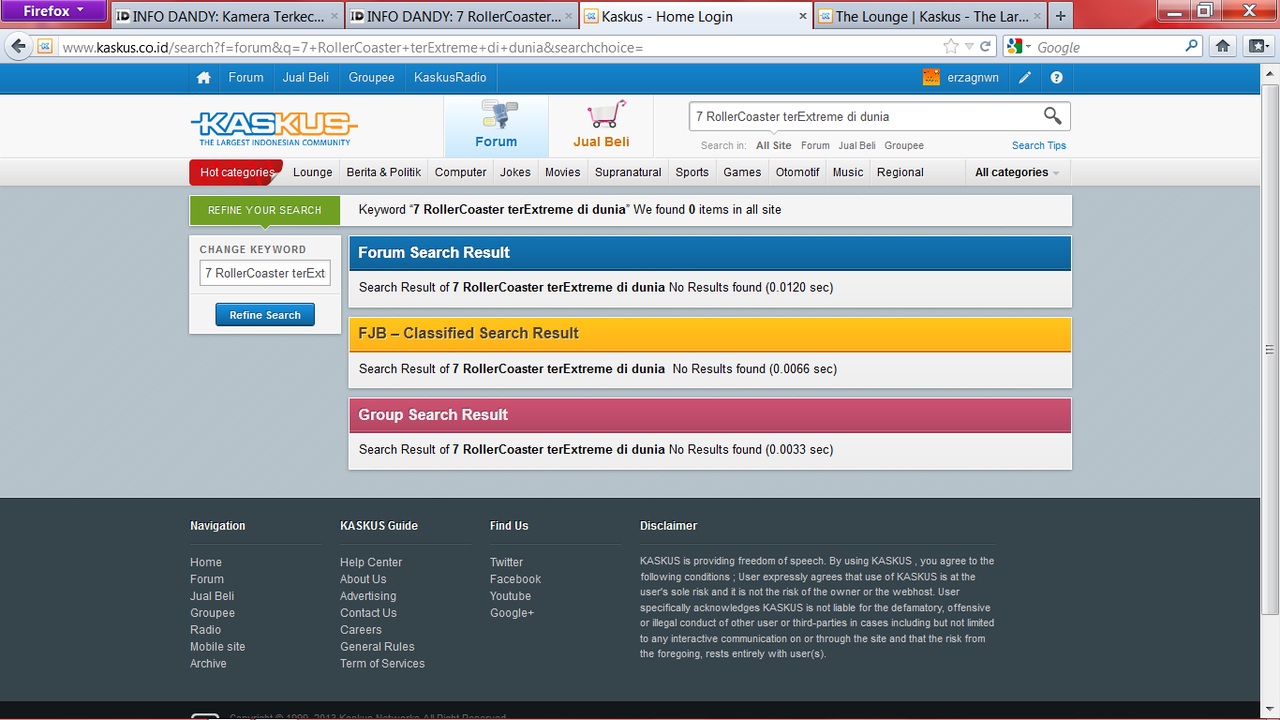Select the Kaskus - Home Login tab

click(695, 16)
